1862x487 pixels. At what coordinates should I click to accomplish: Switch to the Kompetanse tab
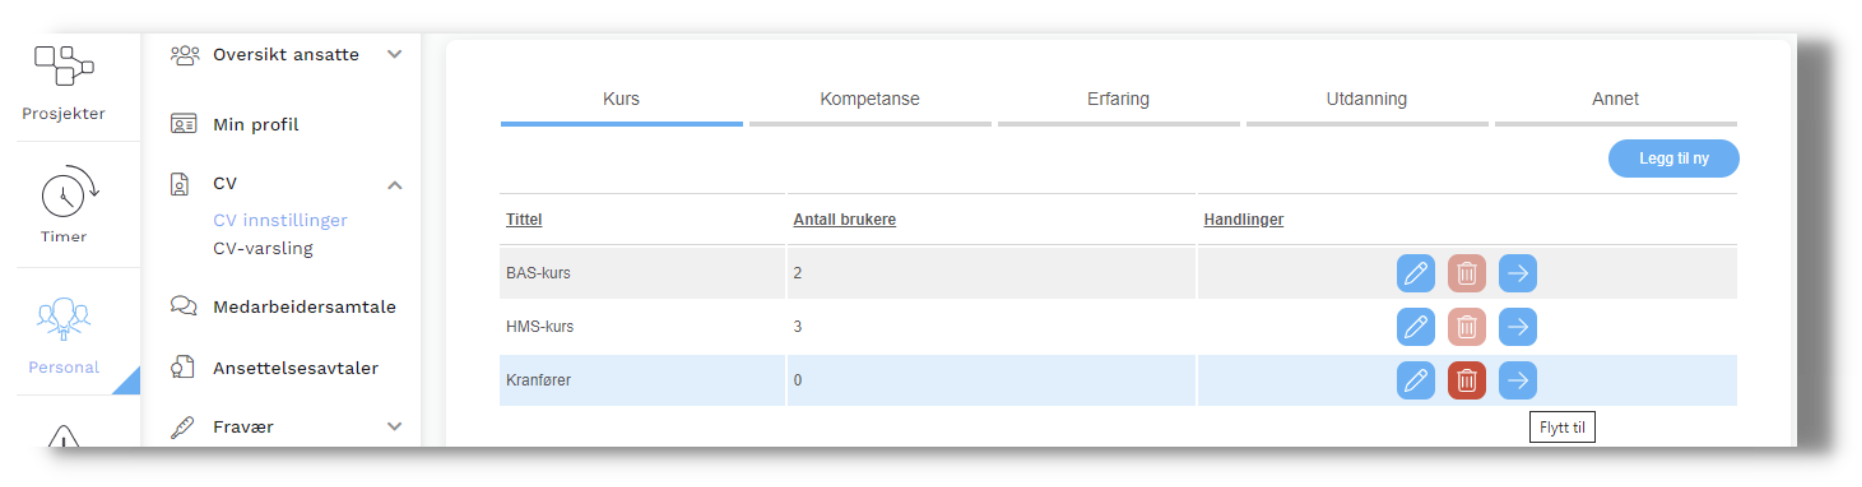coord(869,99)
